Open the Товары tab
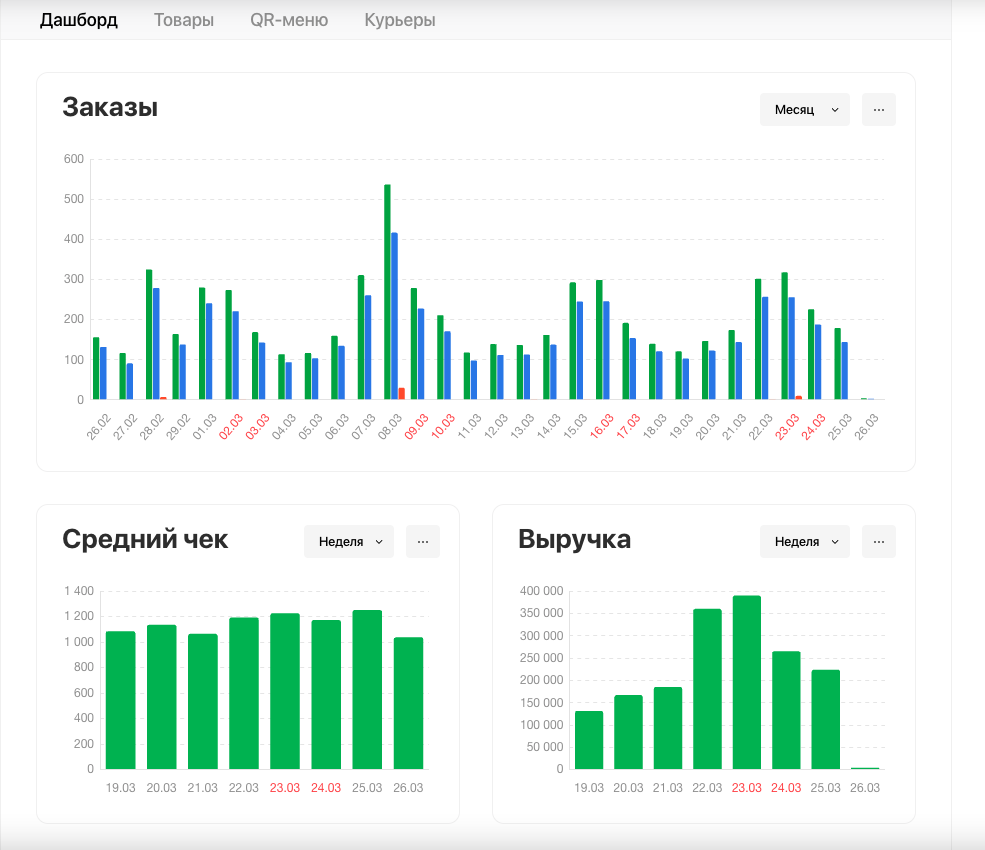Screen dimensions: 985x850 (184, 20)
